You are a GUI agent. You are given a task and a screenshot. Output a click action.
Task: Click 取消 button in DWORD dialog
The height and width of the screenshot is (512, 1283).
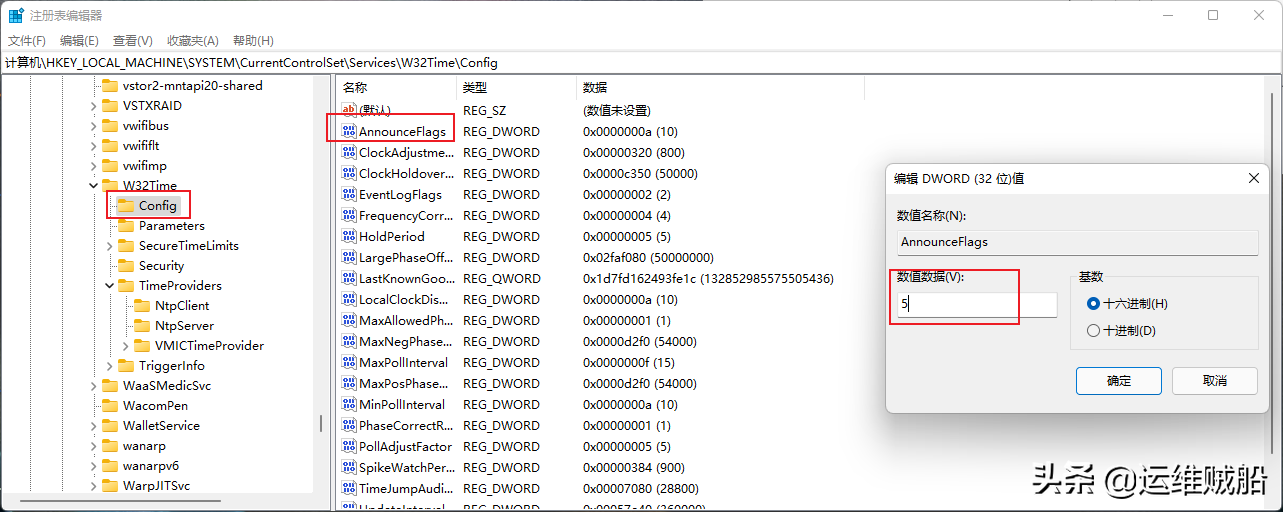click(x=1215, y=381)
